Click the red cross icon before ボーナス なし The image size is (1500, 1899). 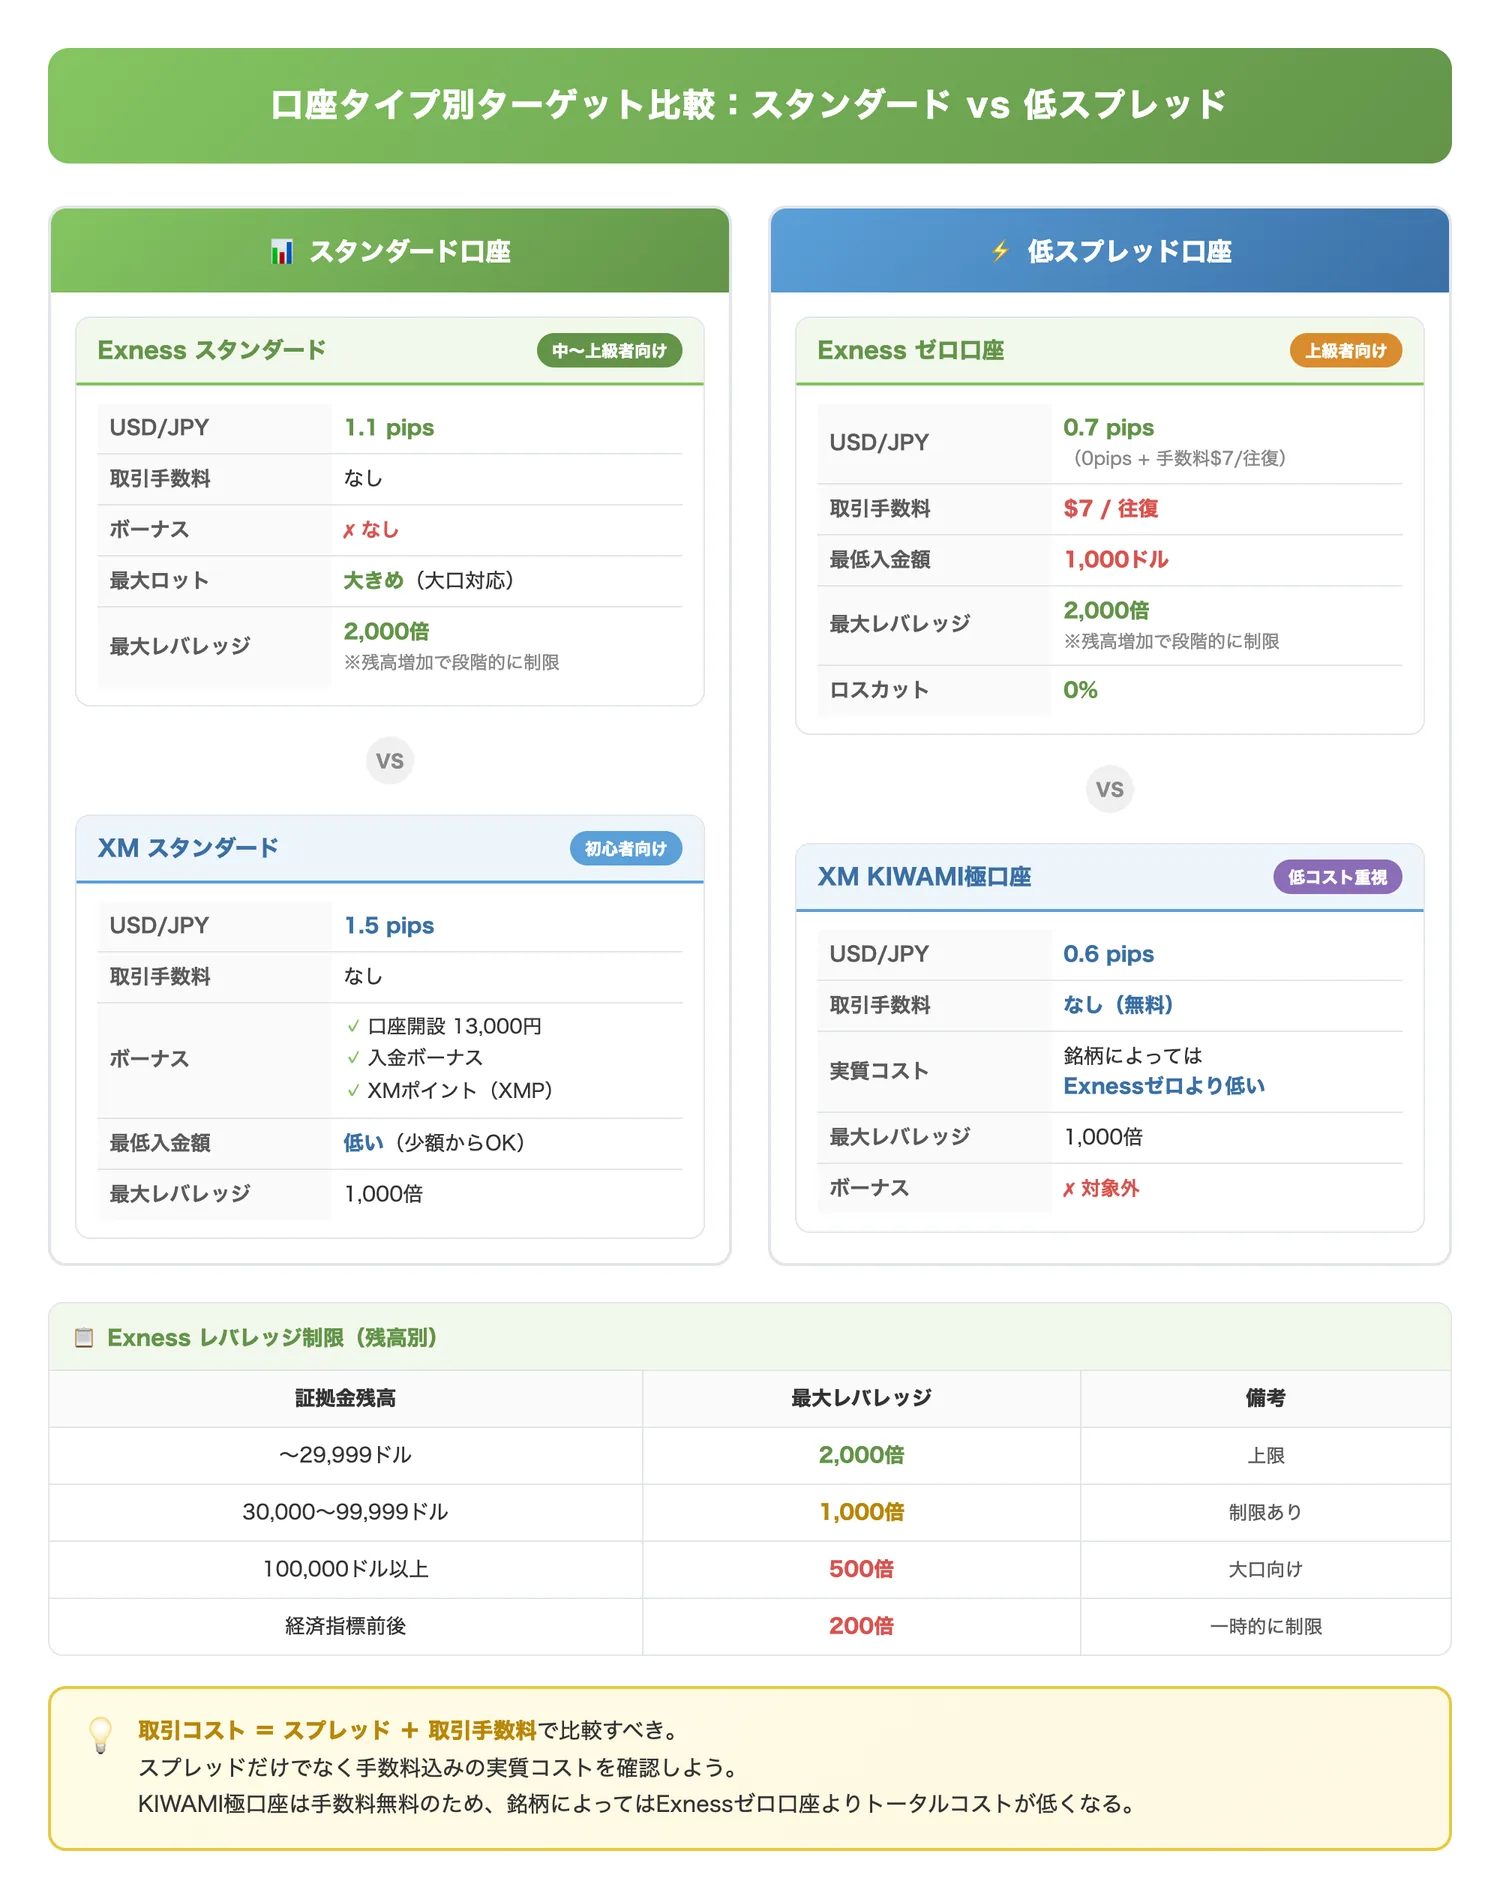click(x=349, y=531)
